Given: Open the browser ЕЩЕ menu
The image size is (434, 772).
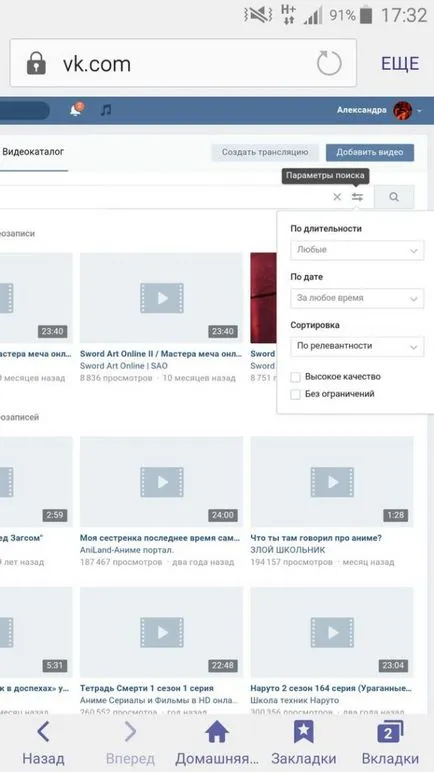Looking at the screenshot, I should 400,64.
